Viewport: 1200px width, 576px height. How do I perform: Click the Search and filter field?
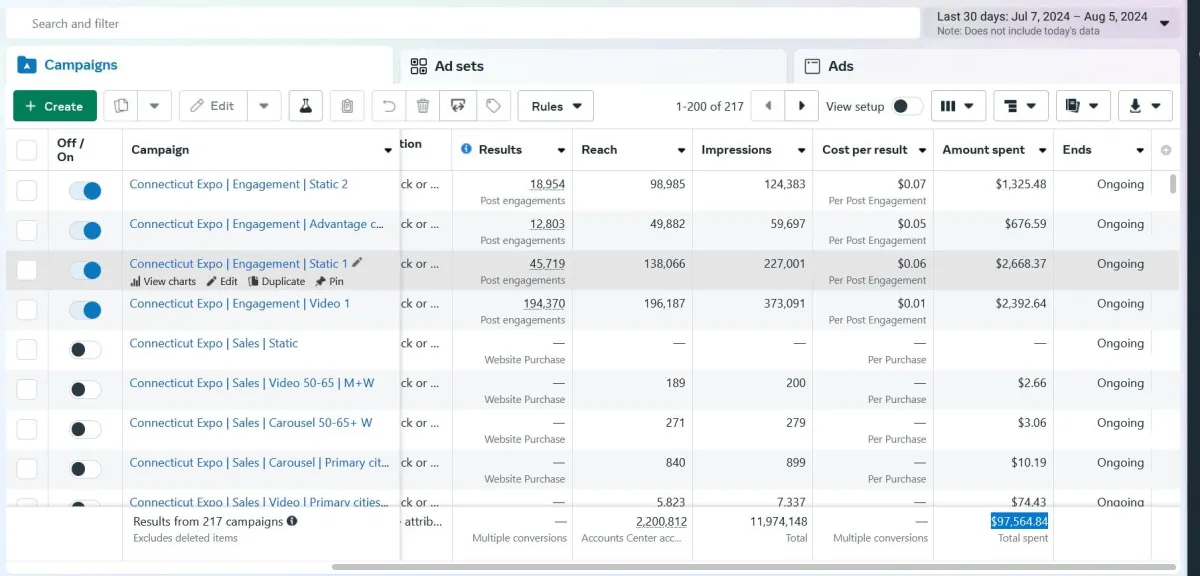pos(463,23)
